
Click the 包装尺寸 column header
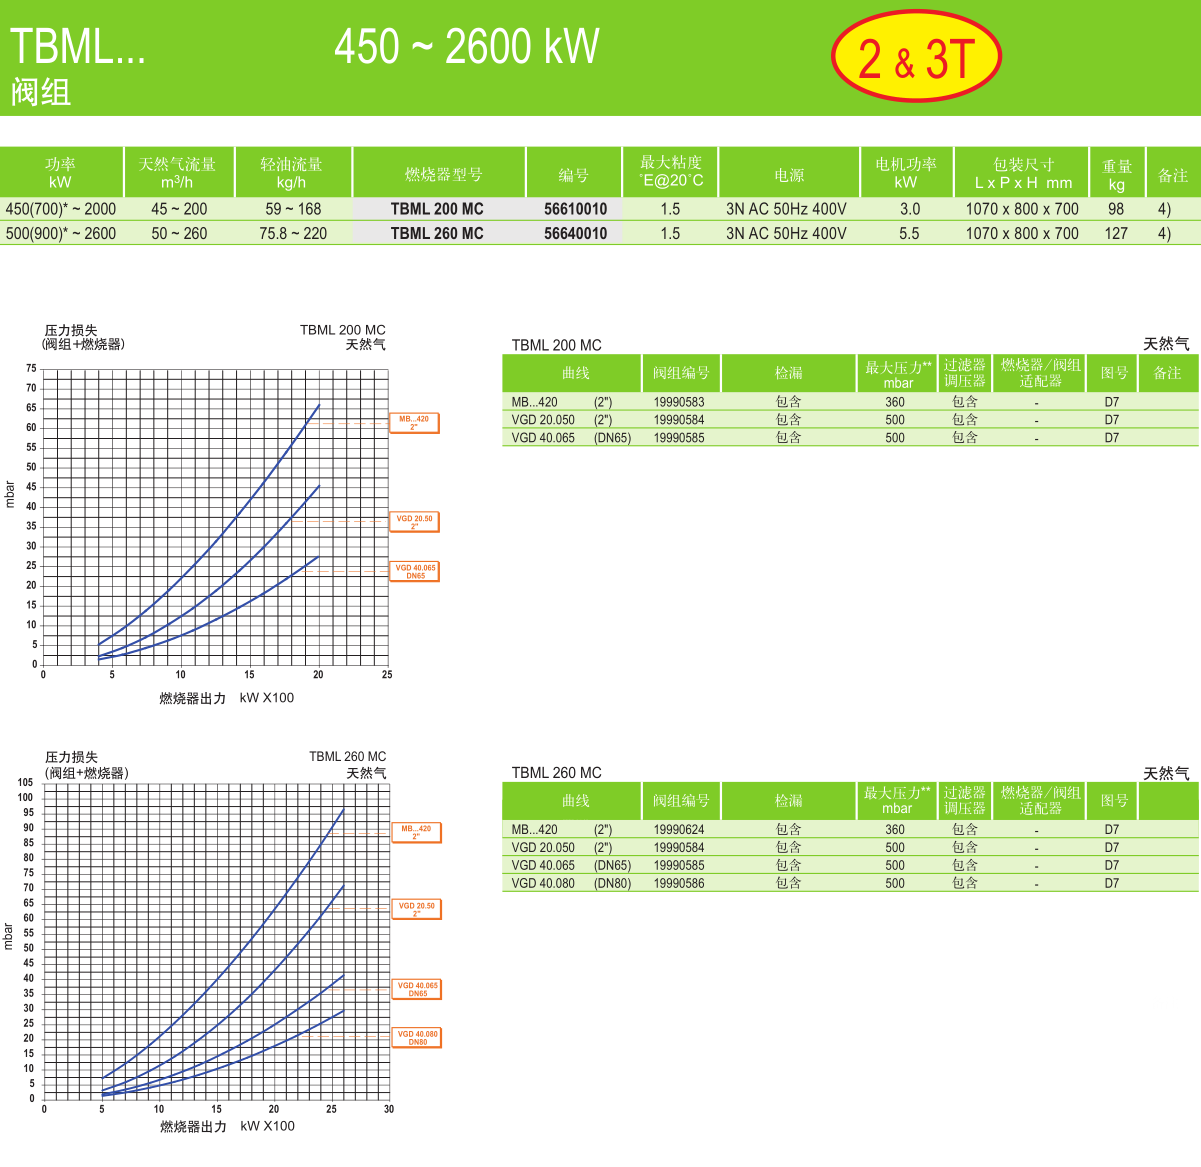pyautogui.click(x=1022, y=173)
